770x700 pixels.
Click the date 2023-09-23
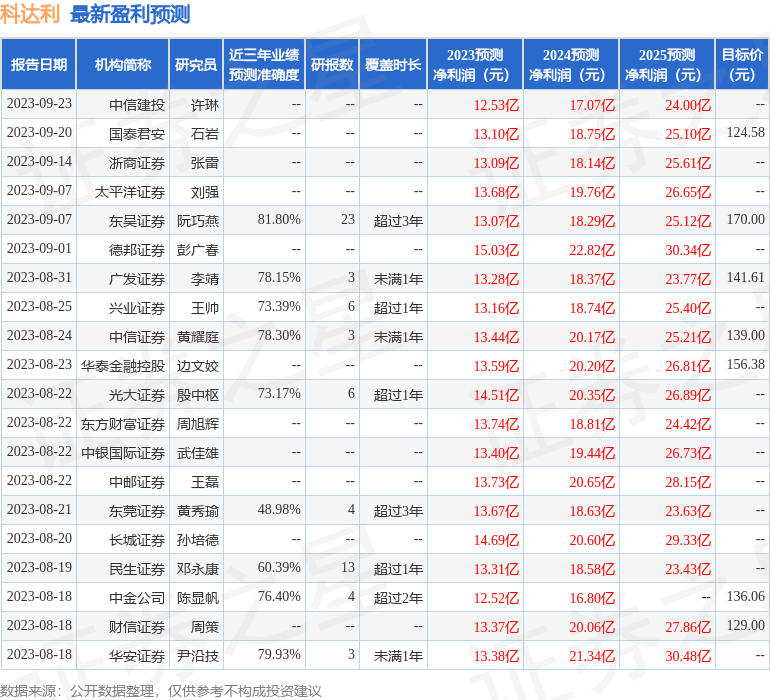(x=39, y=104)
